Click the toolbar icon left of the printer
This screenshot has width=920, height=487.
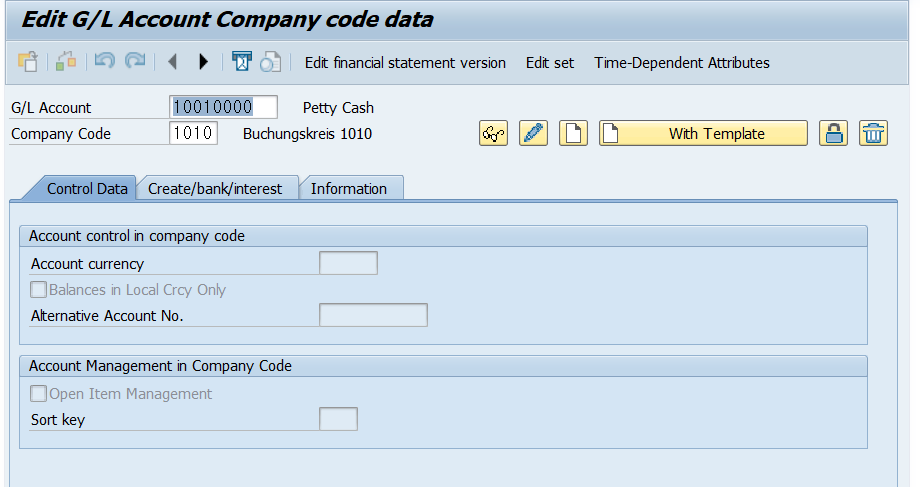[x=241, y=61]
